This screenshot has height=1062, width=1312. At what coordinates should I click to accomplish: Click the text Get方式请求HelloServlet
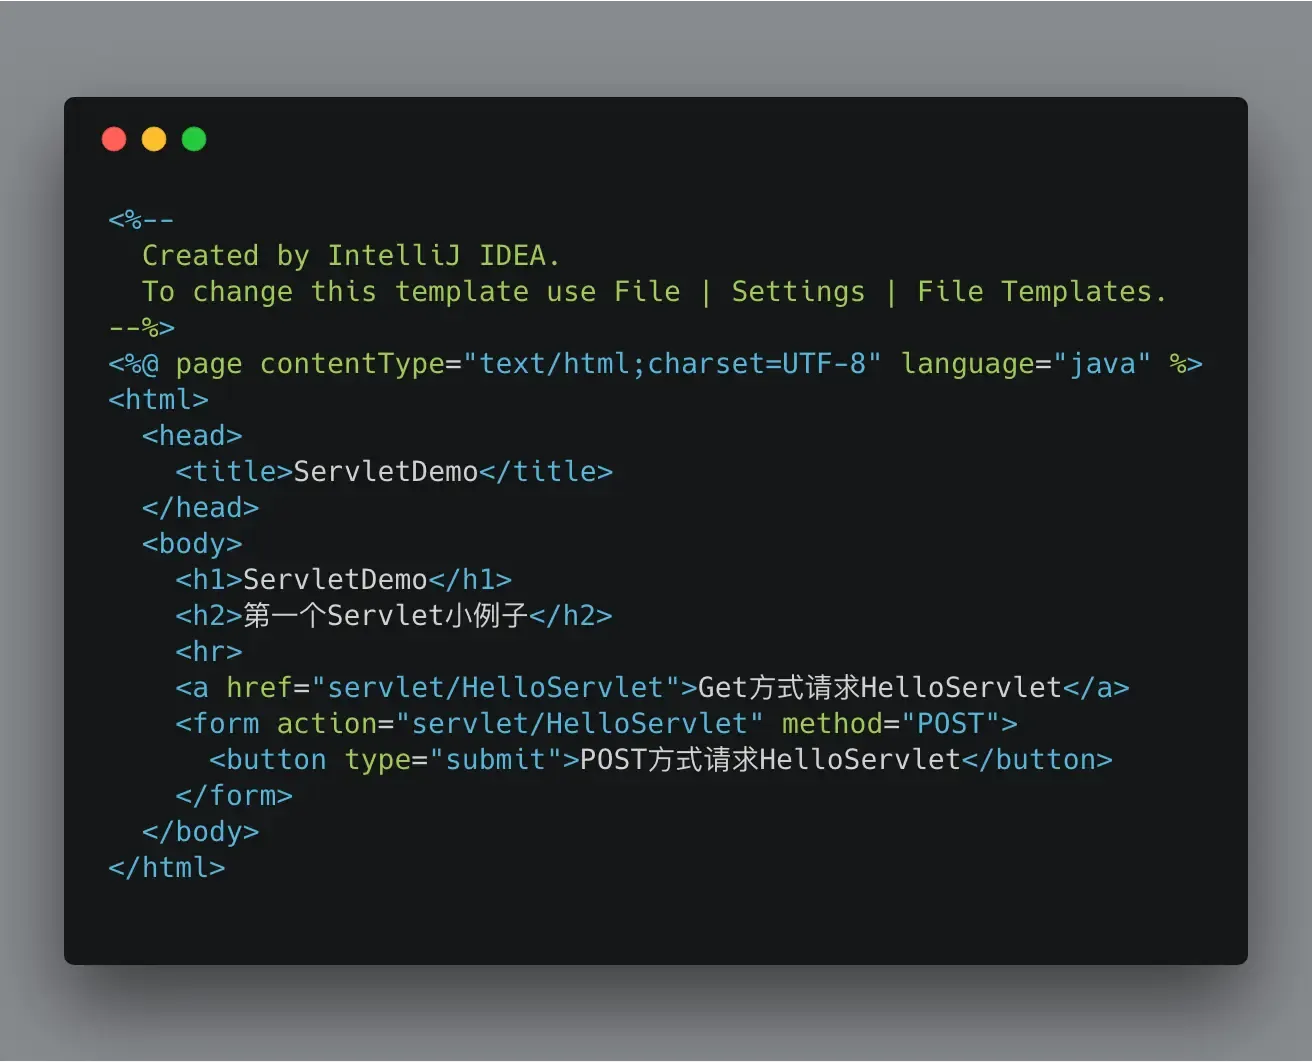(880, 688)
